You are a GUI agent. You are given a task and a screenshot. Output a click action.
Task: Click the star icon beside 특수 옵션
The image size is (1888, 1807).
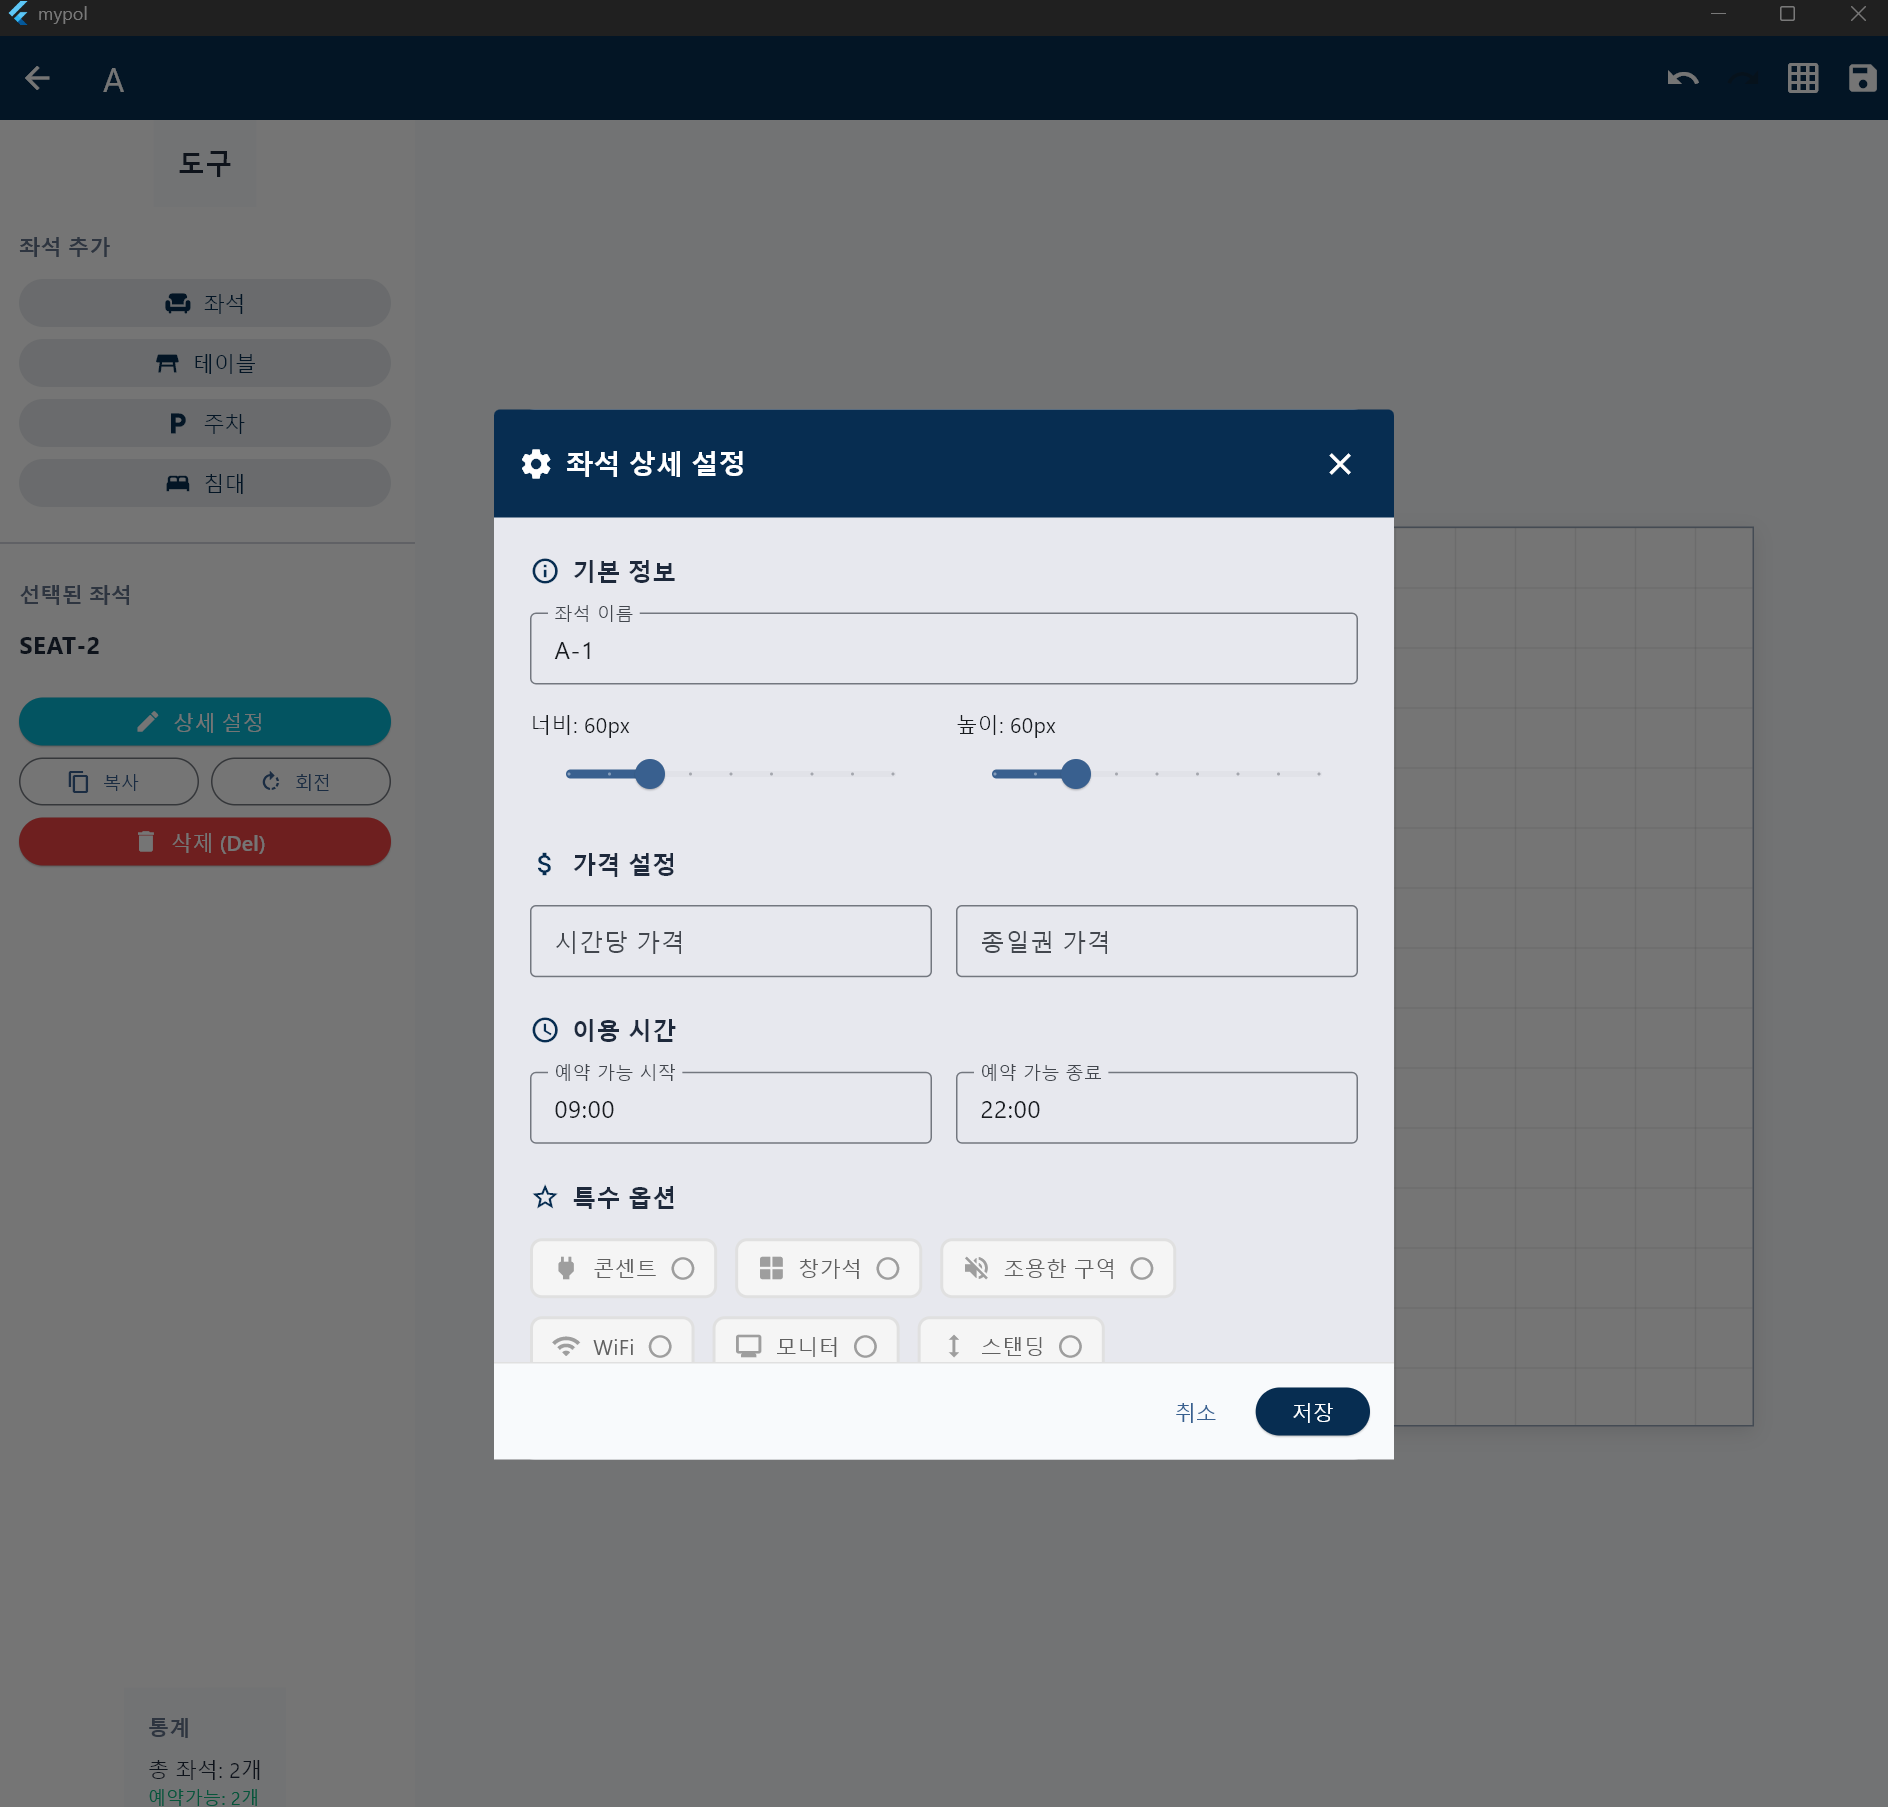point(545,1197)
